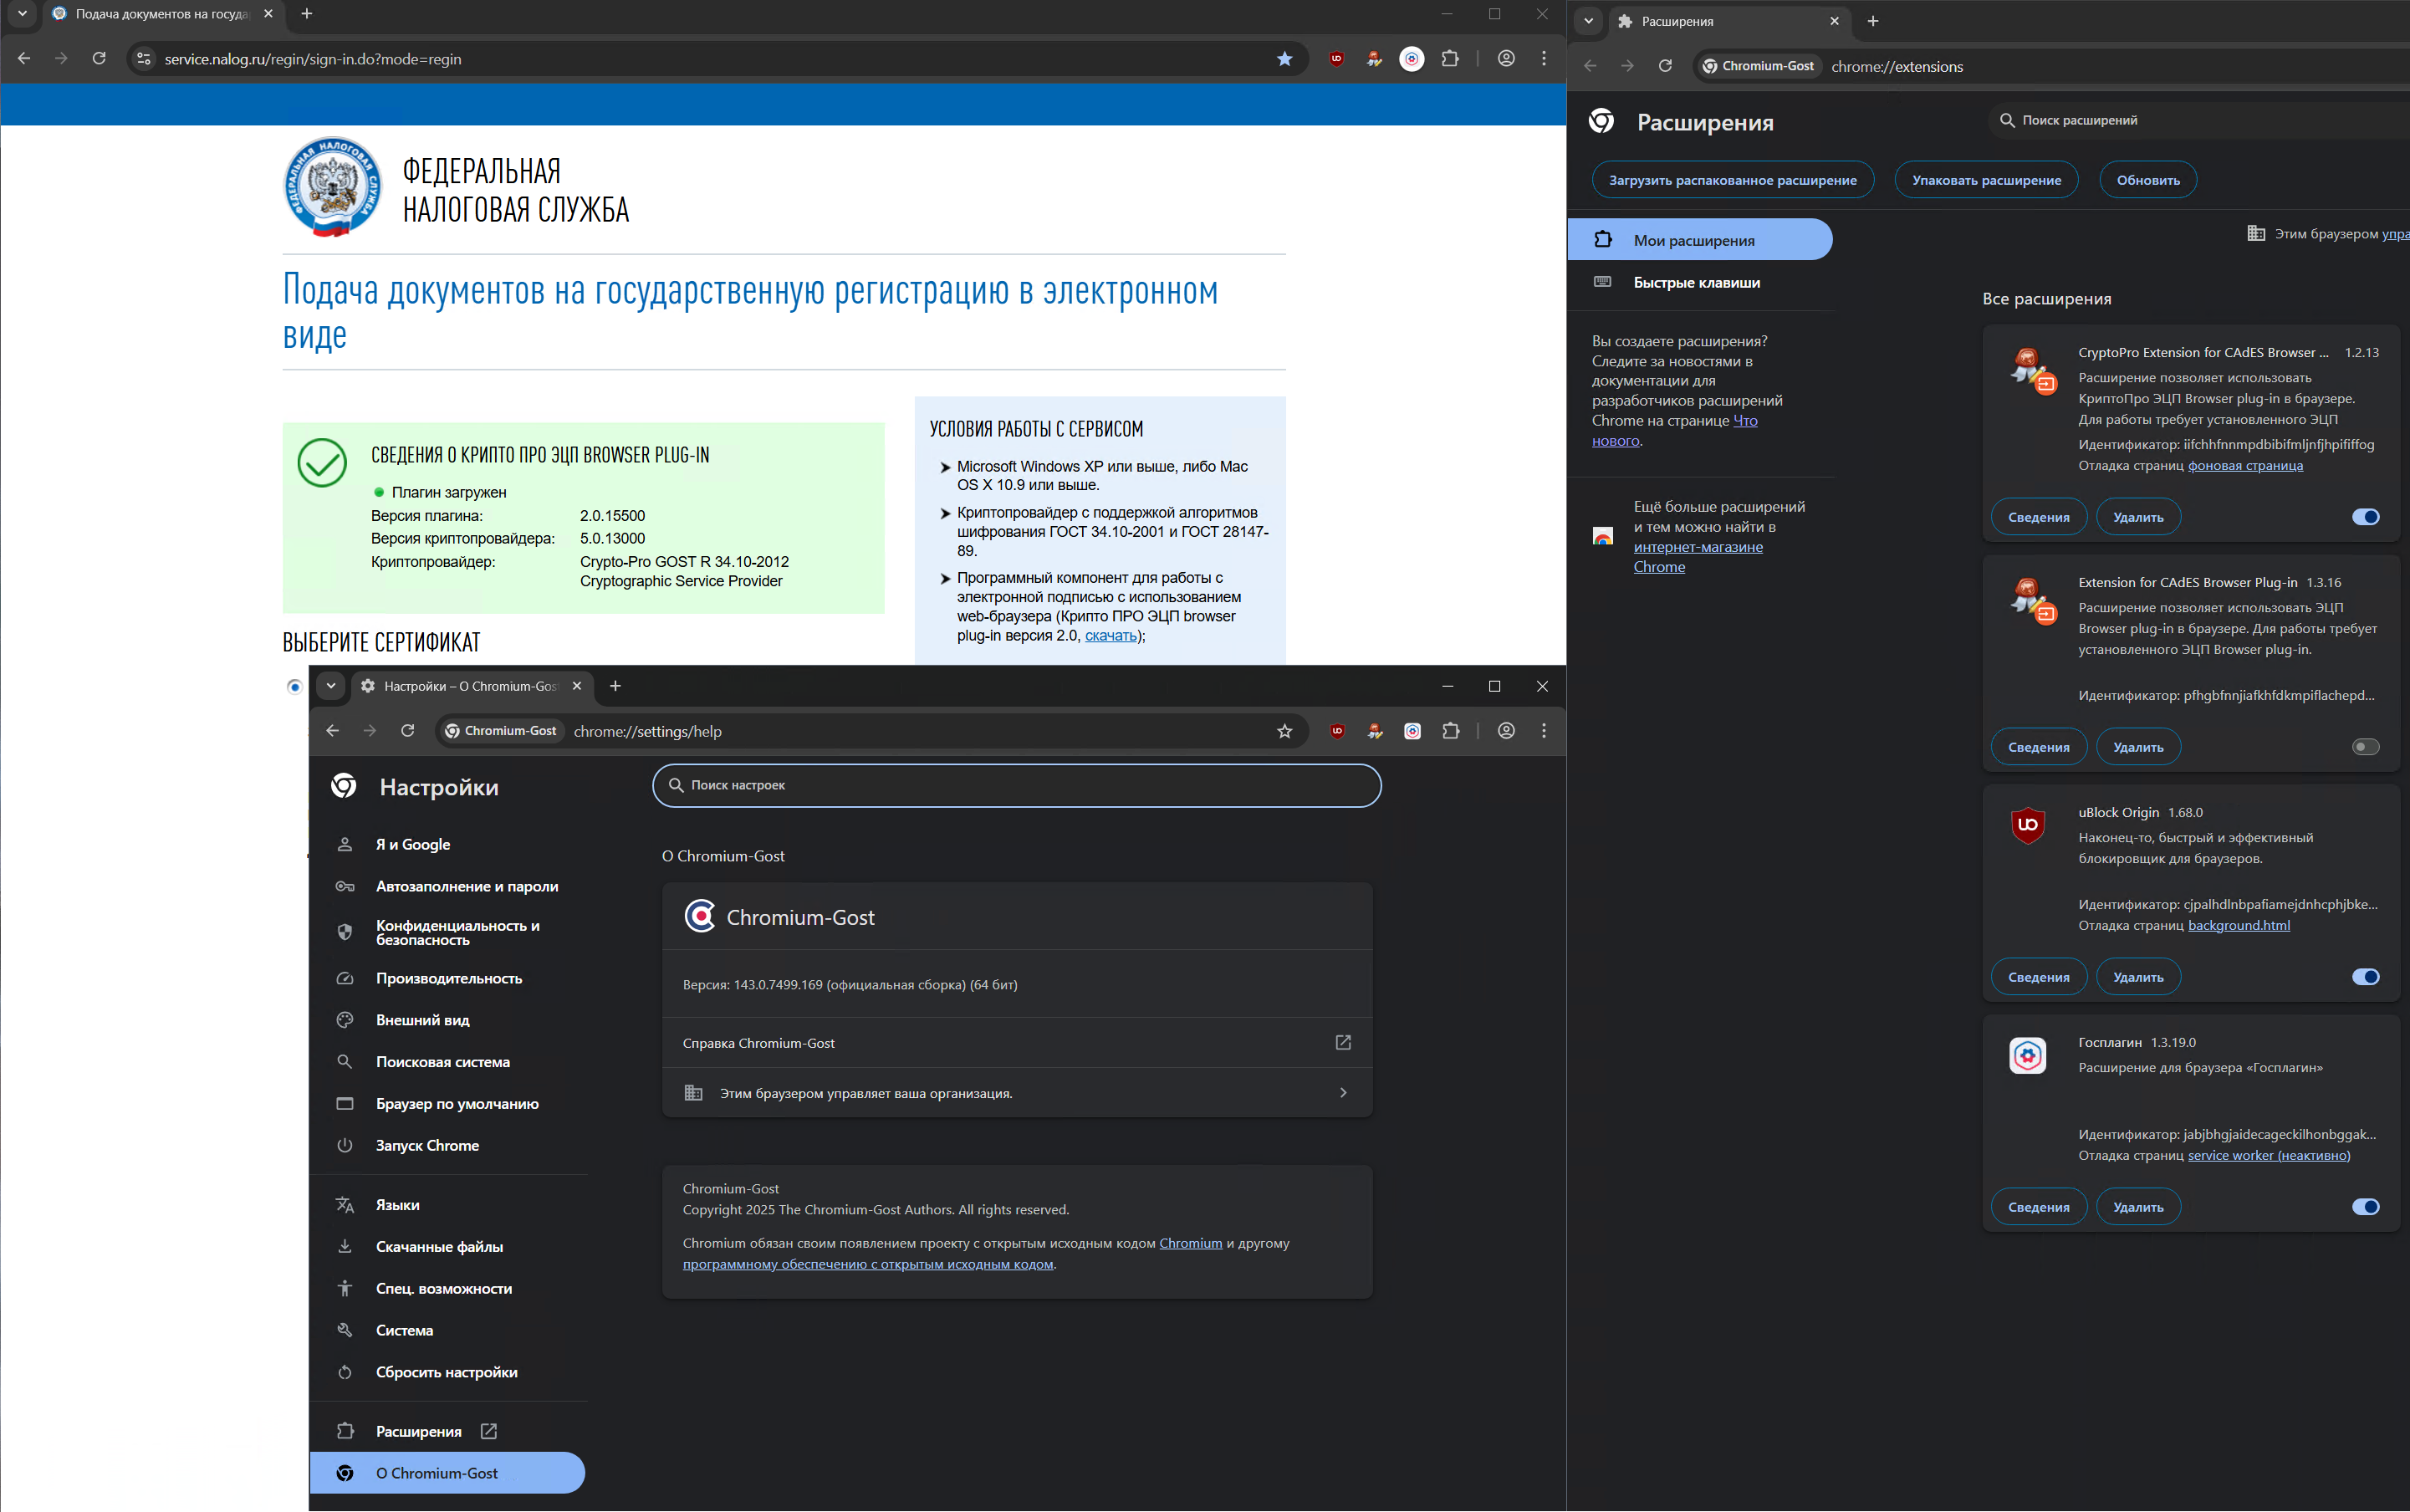Expand organization management row chevron
The width and height of the screenshot is (2410, 1512).
click(1342, 1093)
